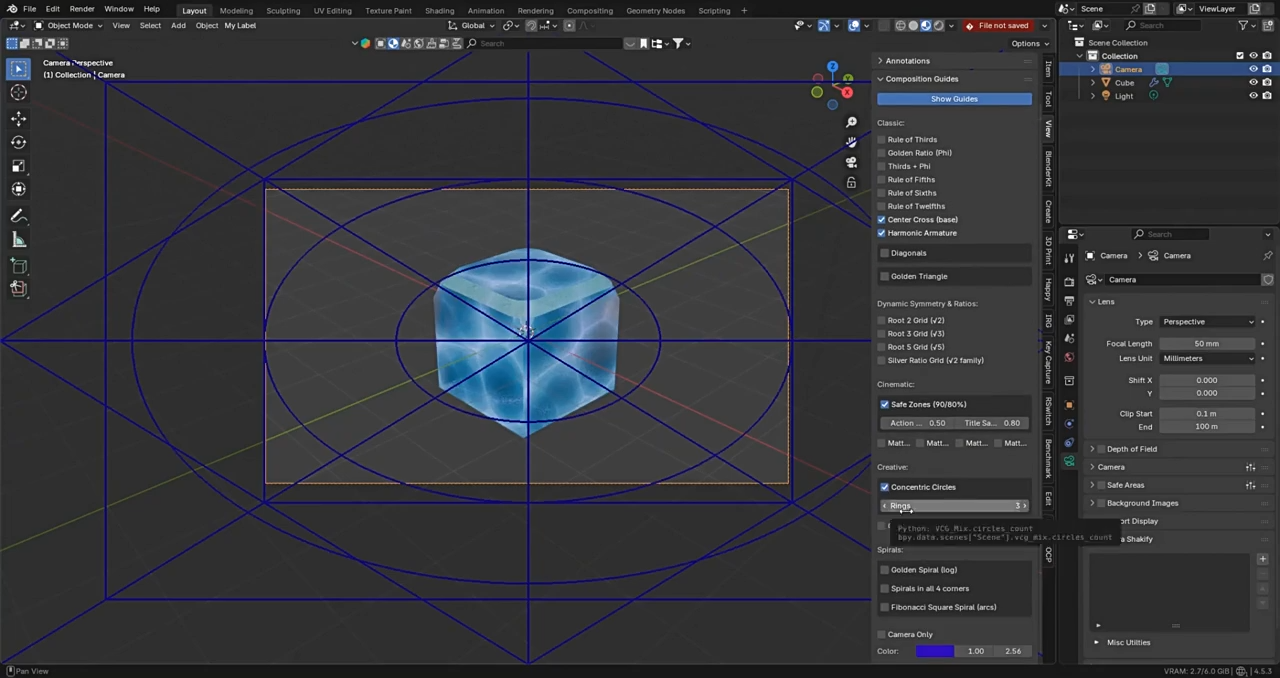Disable Concentric Circles overlay

point(884,487)
